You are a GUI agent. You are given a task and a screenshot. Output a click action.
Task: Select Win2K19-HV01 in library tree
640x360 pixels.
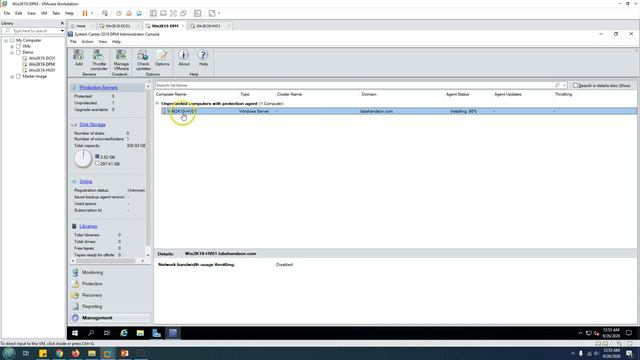click(42, 70)
